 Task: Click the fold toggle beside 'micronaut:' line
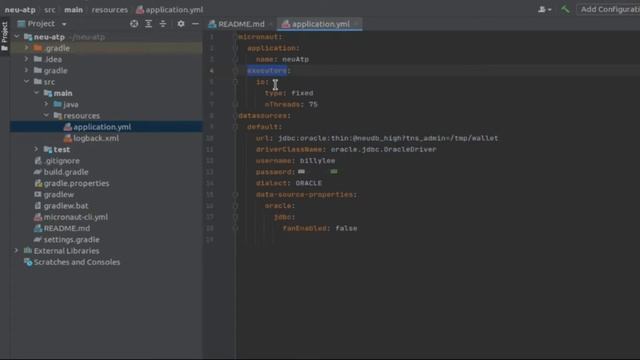click(x=235, y=37)
